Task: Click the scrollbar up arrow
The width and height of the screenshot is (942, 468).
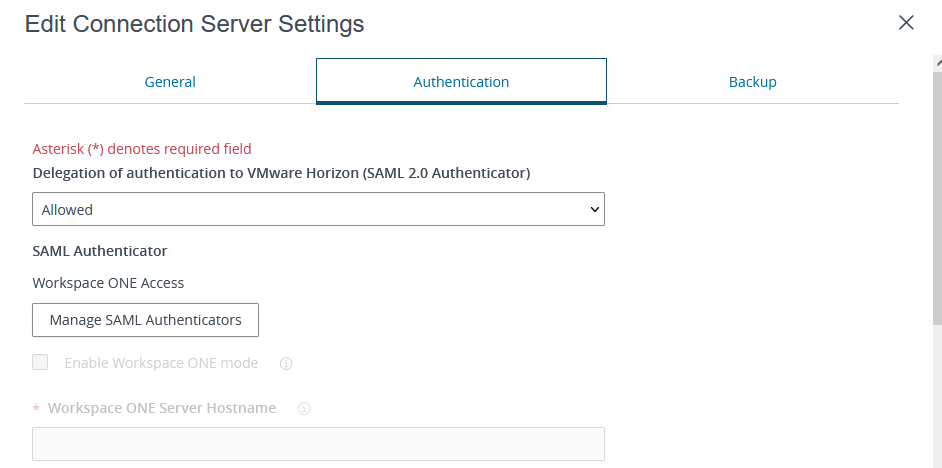Action: click(x=937, y=62)
